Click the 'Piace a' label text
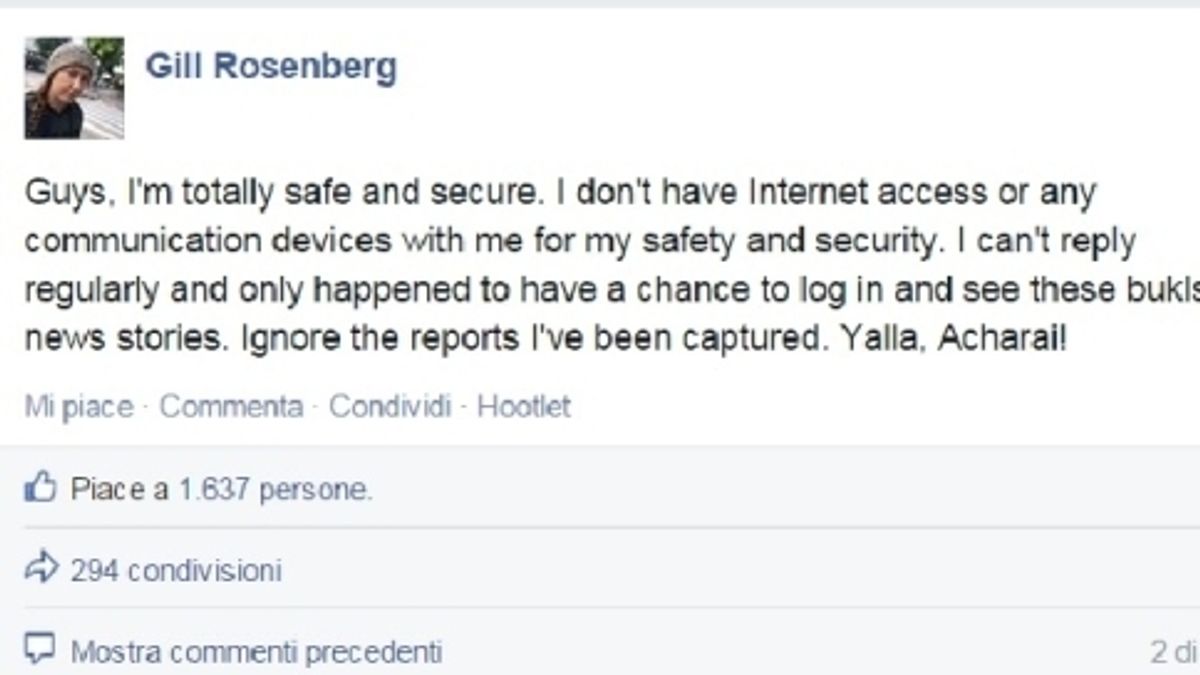Screen dimensions: 1200x675 pos(119,490)
